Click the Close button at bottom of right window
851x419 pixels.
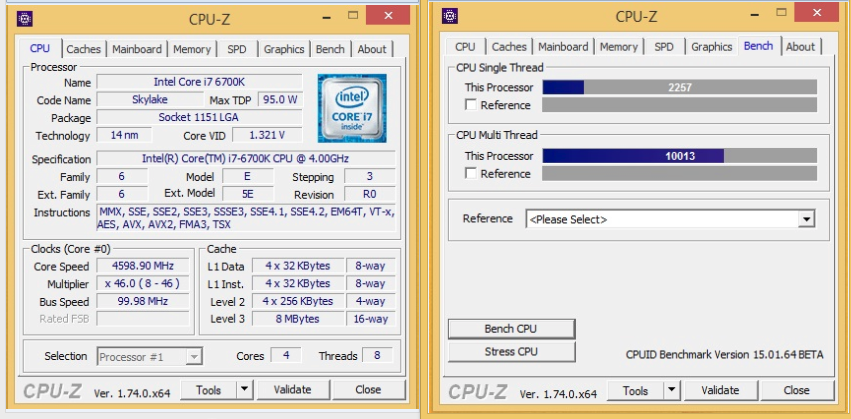pos(796,390)
